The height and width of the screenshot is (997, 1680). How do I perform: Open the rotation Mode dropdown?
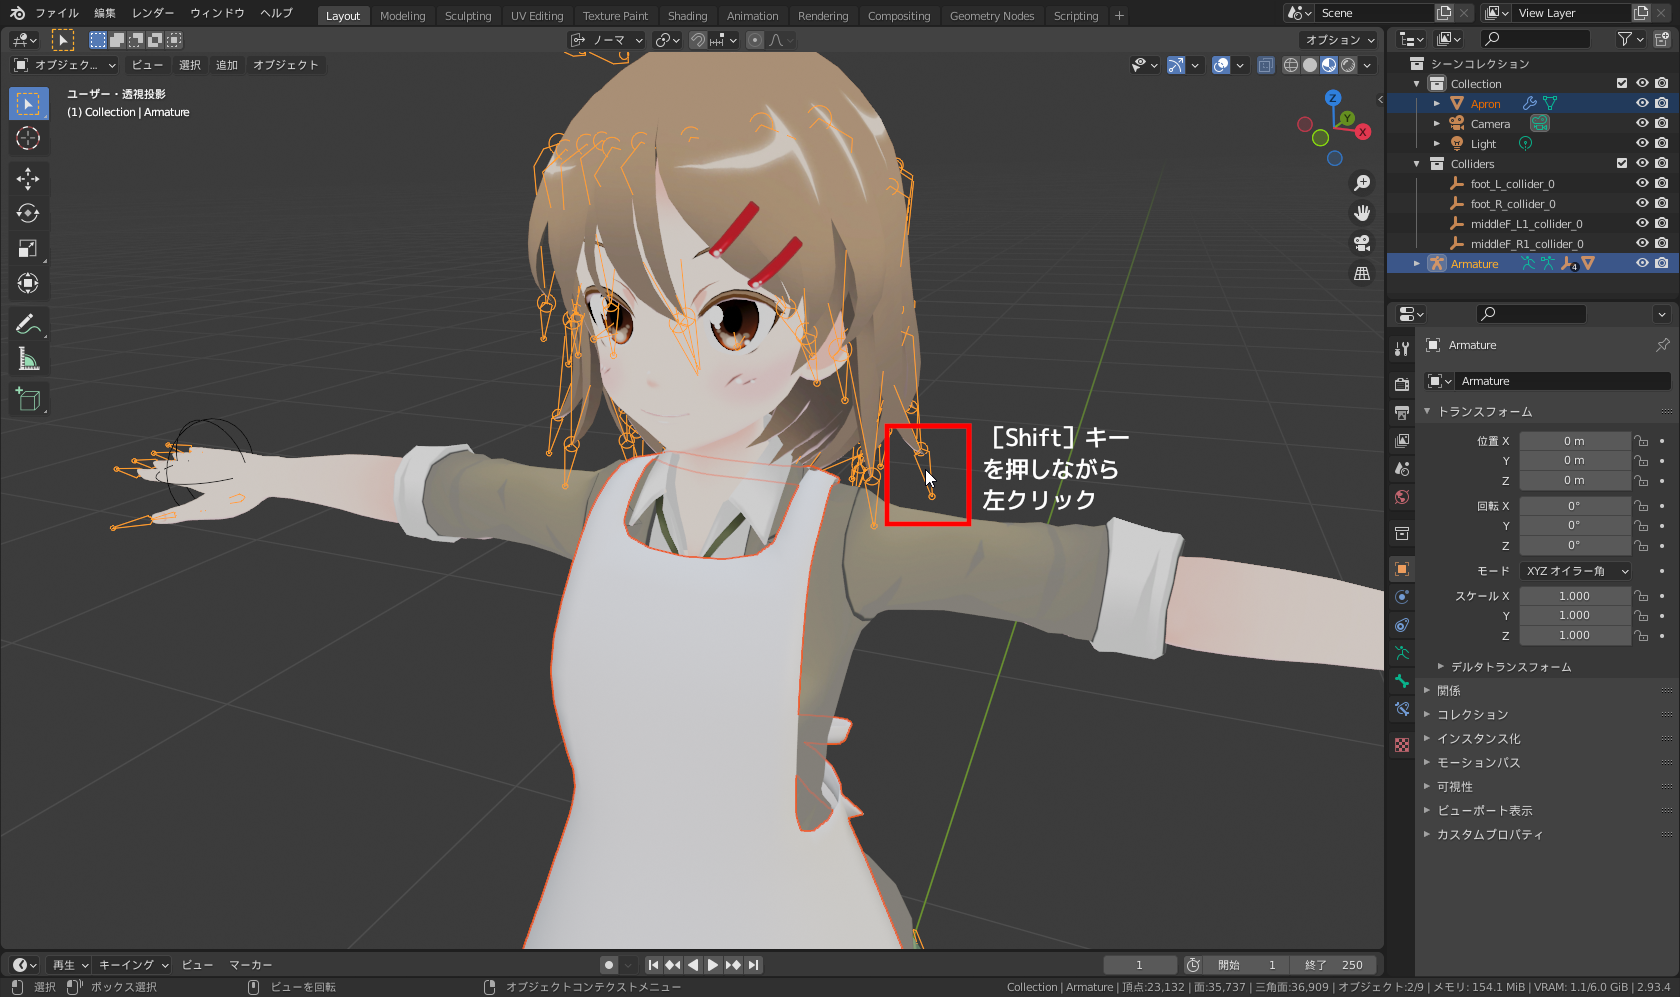tap(1575, 571)
